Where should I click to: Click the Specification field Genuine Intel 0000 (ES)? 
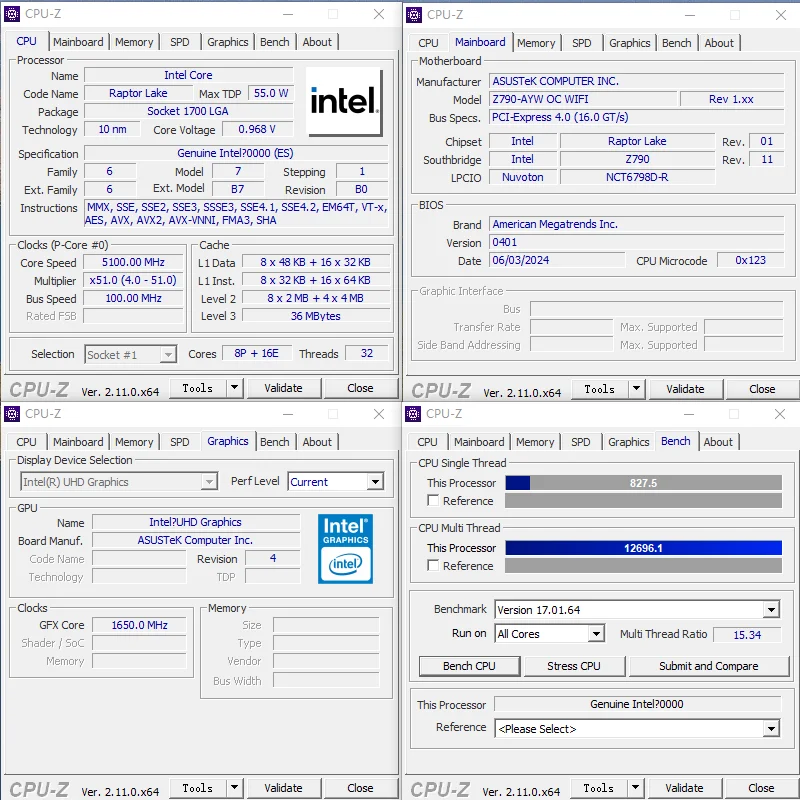click(x=235, y=153)
